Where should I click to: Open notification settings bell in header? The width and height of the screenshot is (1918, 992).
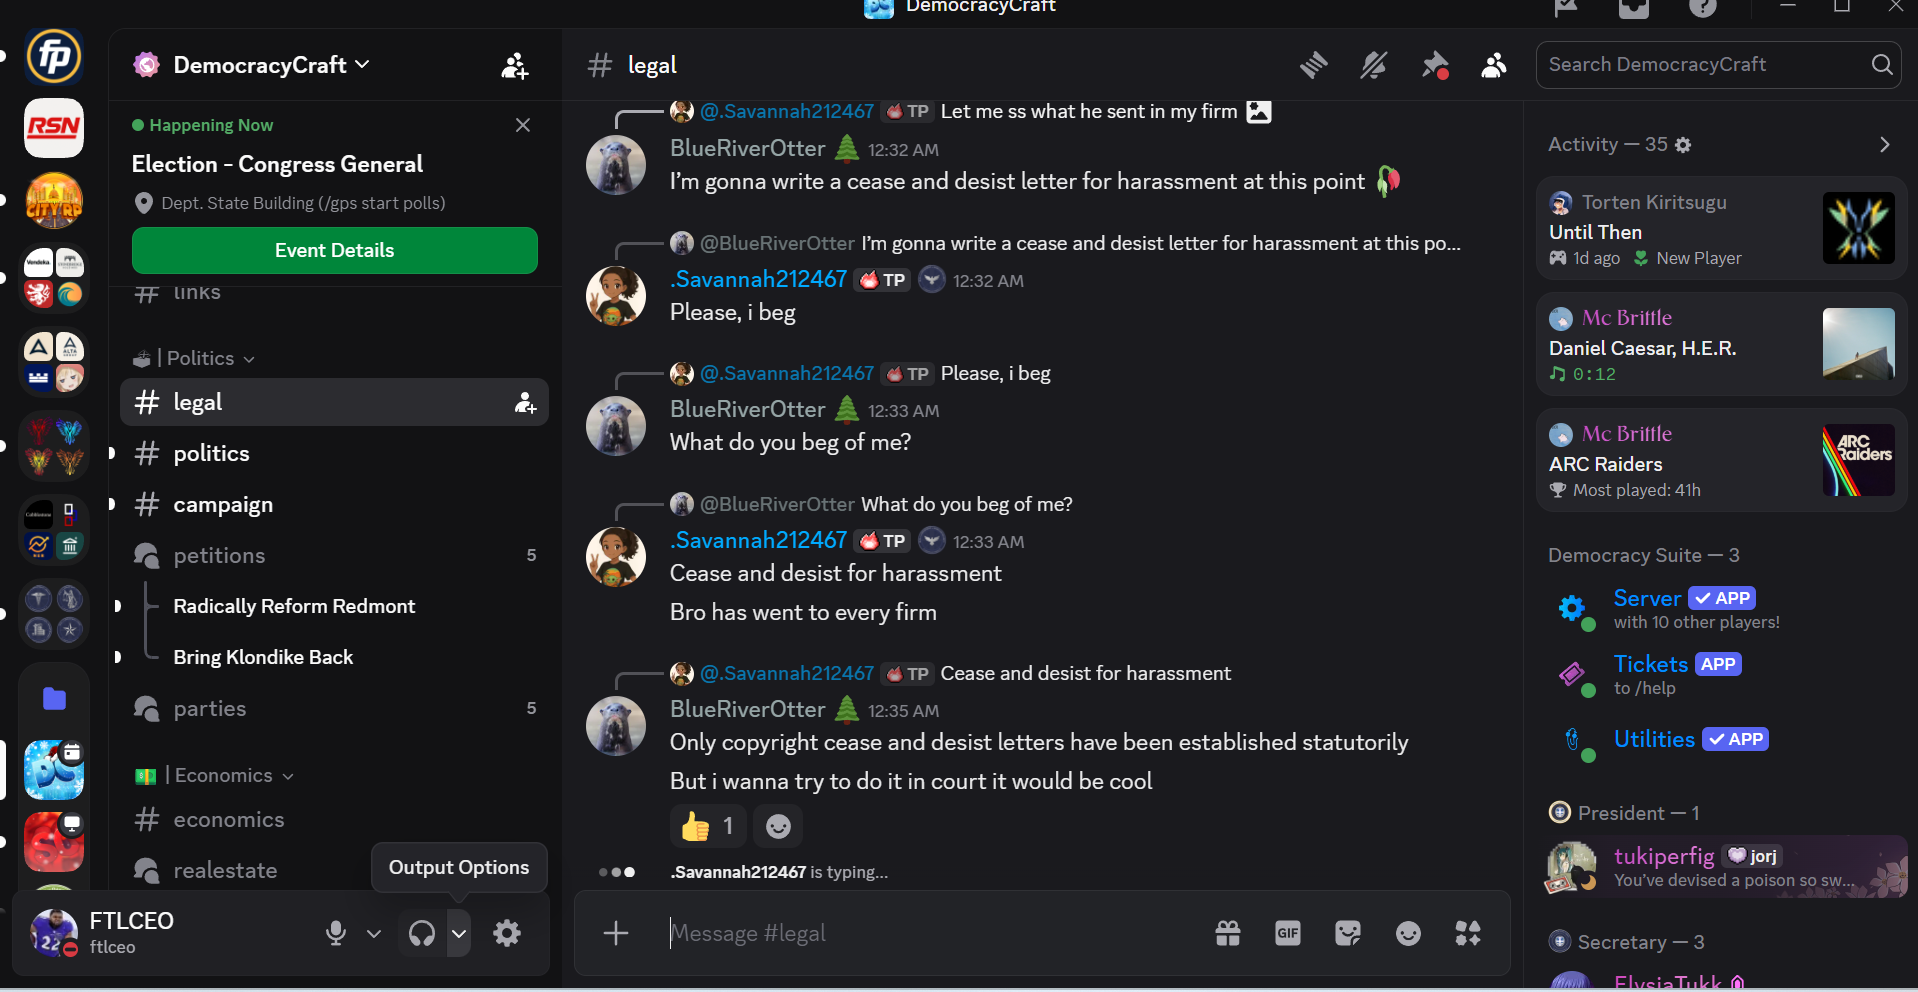[x=1374, y=65]
